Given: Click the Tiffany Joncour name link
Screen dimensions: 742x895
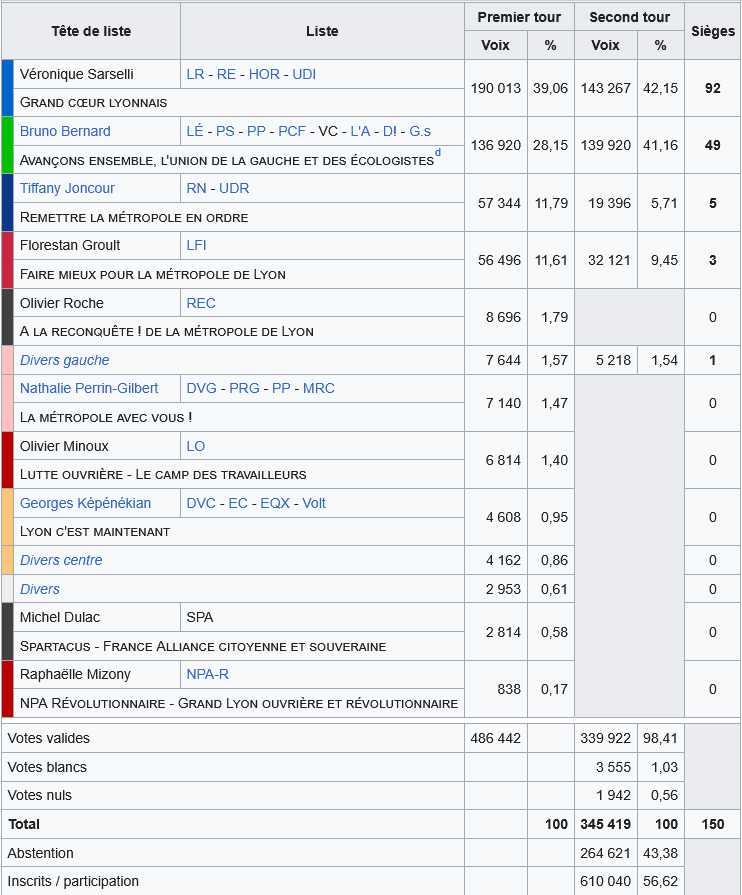Looking at the screenshot, I should [x=67, y=188].
